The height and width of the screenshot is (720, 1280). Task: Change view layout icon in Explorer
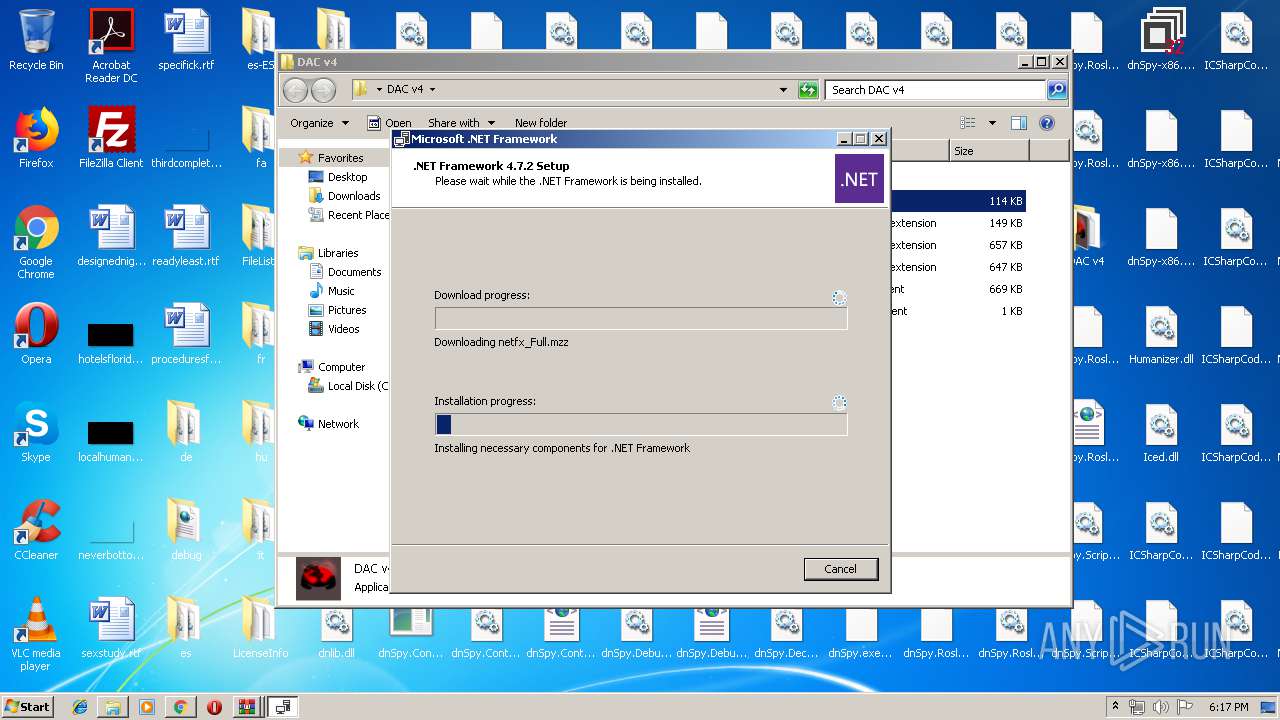point(967,123)
